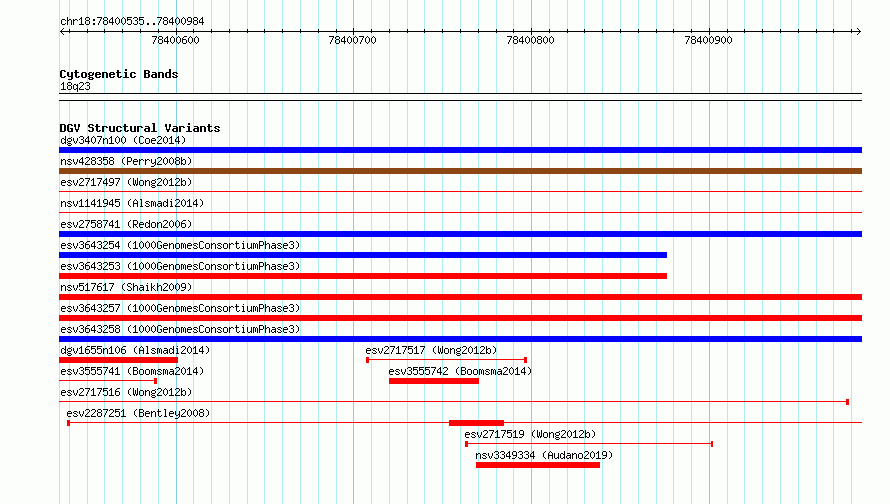The image size is (890, 504).
Task: Click the esv3555741 (Boomsma2014) variant label
Action: click(x=132, y=371)
